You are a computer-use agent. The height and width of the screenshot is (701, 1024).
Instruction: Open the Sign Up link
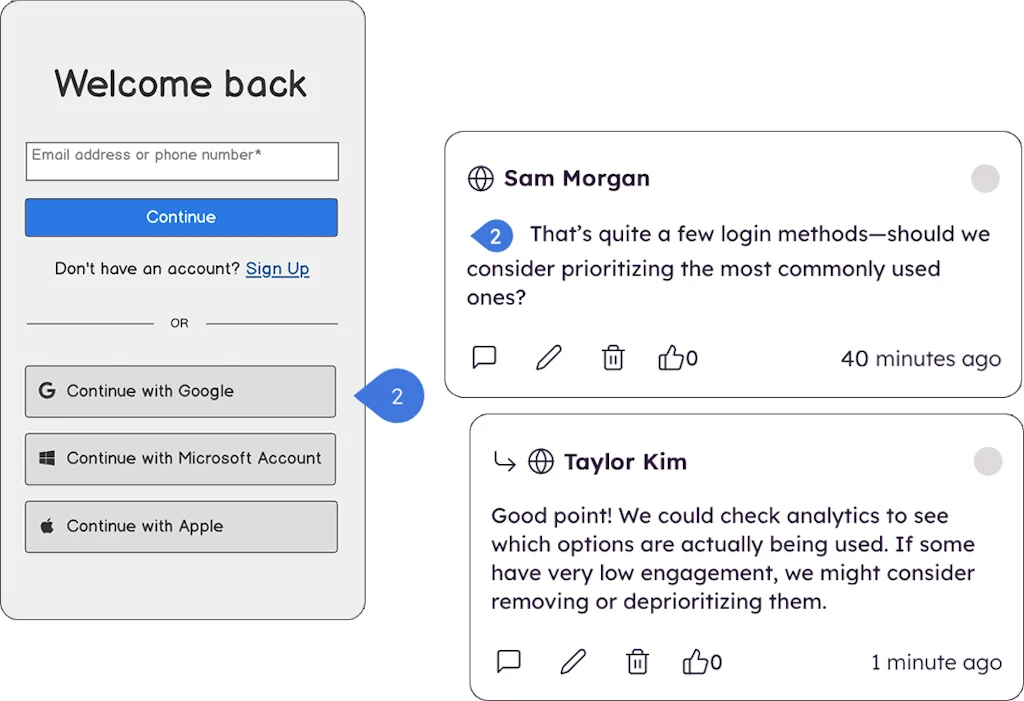pos(277,269)
